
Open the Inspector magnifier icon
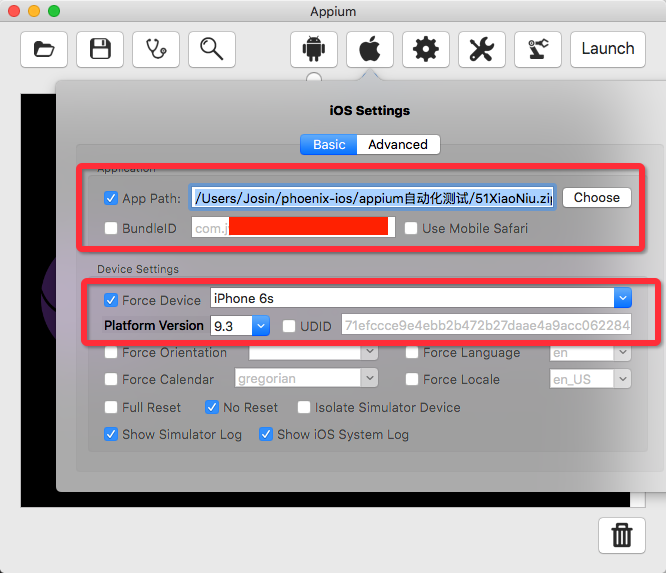click(212, 49)
